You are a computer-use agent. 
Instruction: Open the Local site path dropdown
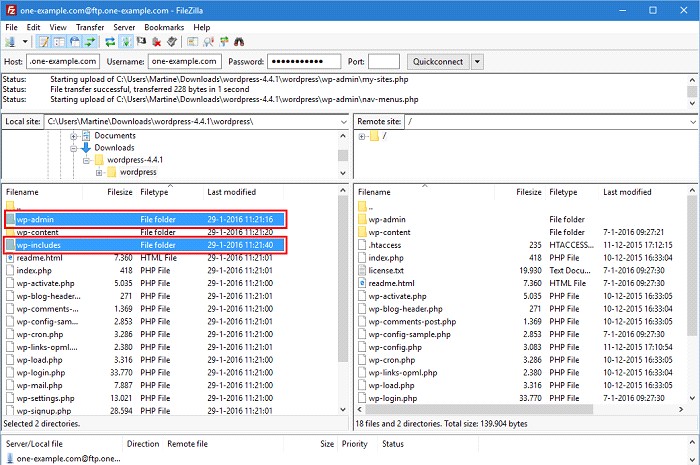343,122
